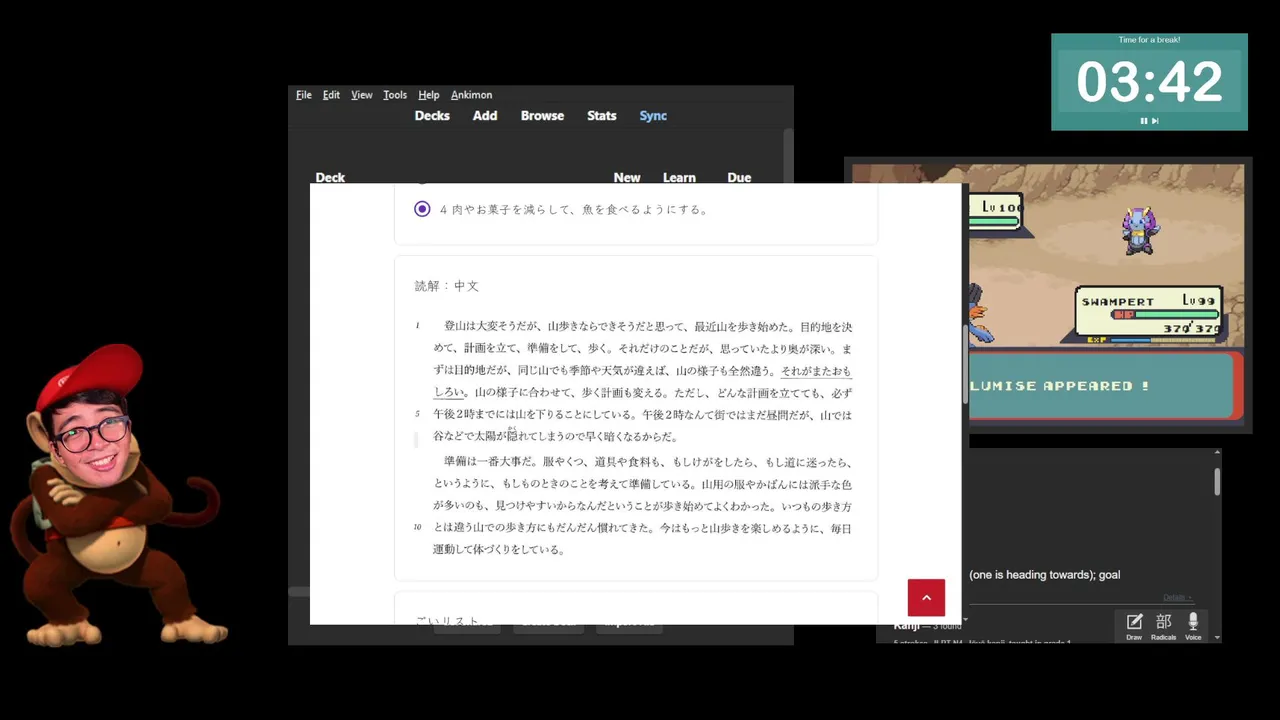Click the Swampert HP bar
1280x720 pixels.
1167,314
